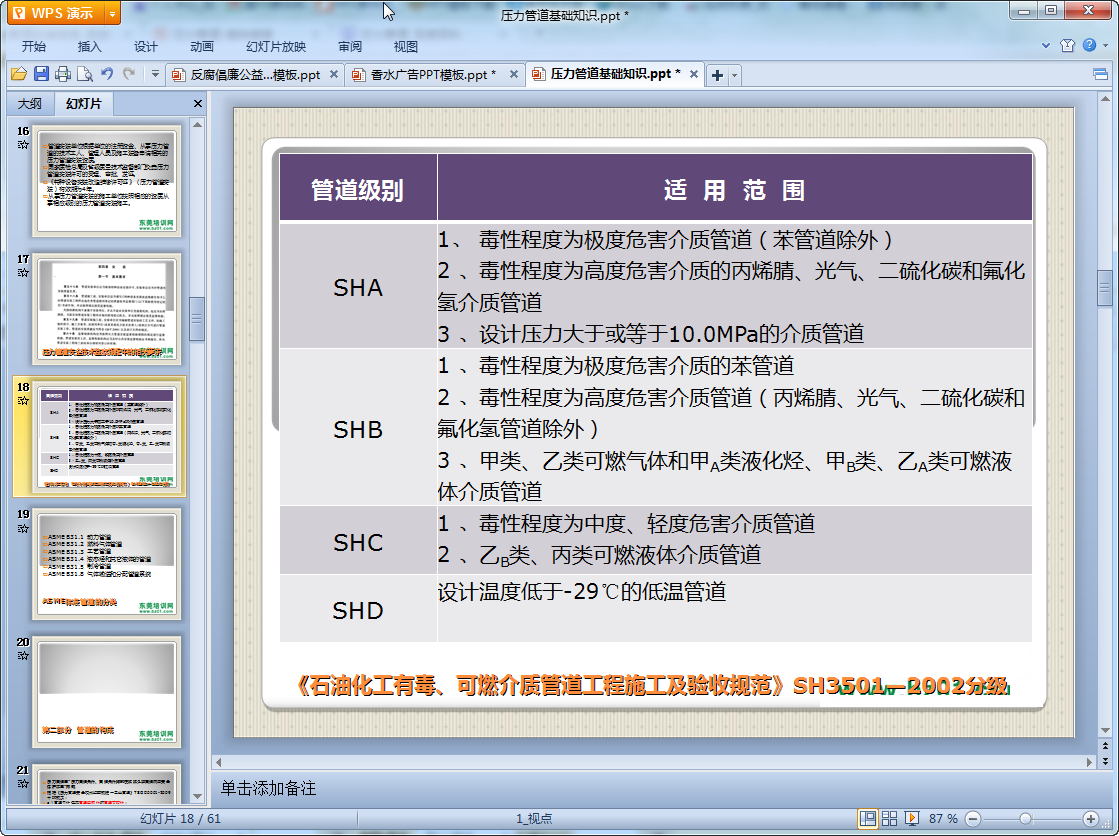
Task: Click the 单击添加备注 notes field
Action: pos(659,788)
